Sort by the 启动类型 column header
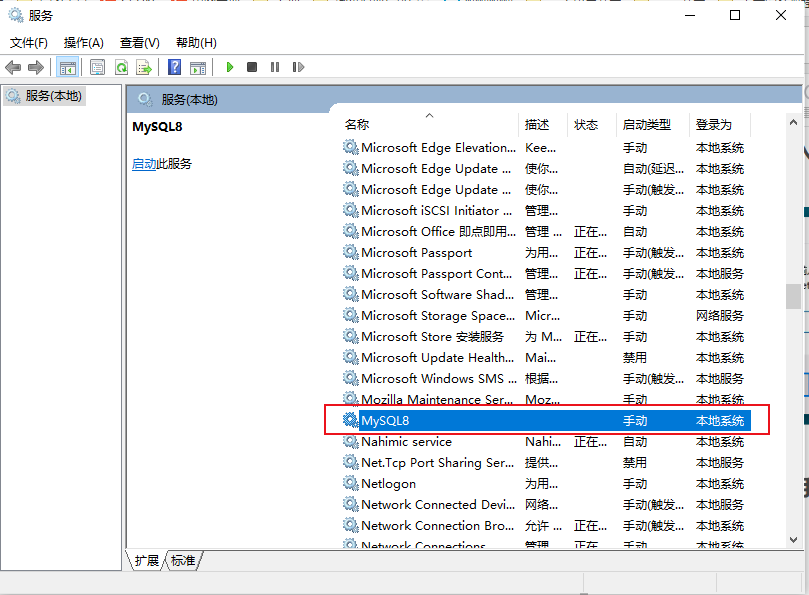 tap(653, 124)
